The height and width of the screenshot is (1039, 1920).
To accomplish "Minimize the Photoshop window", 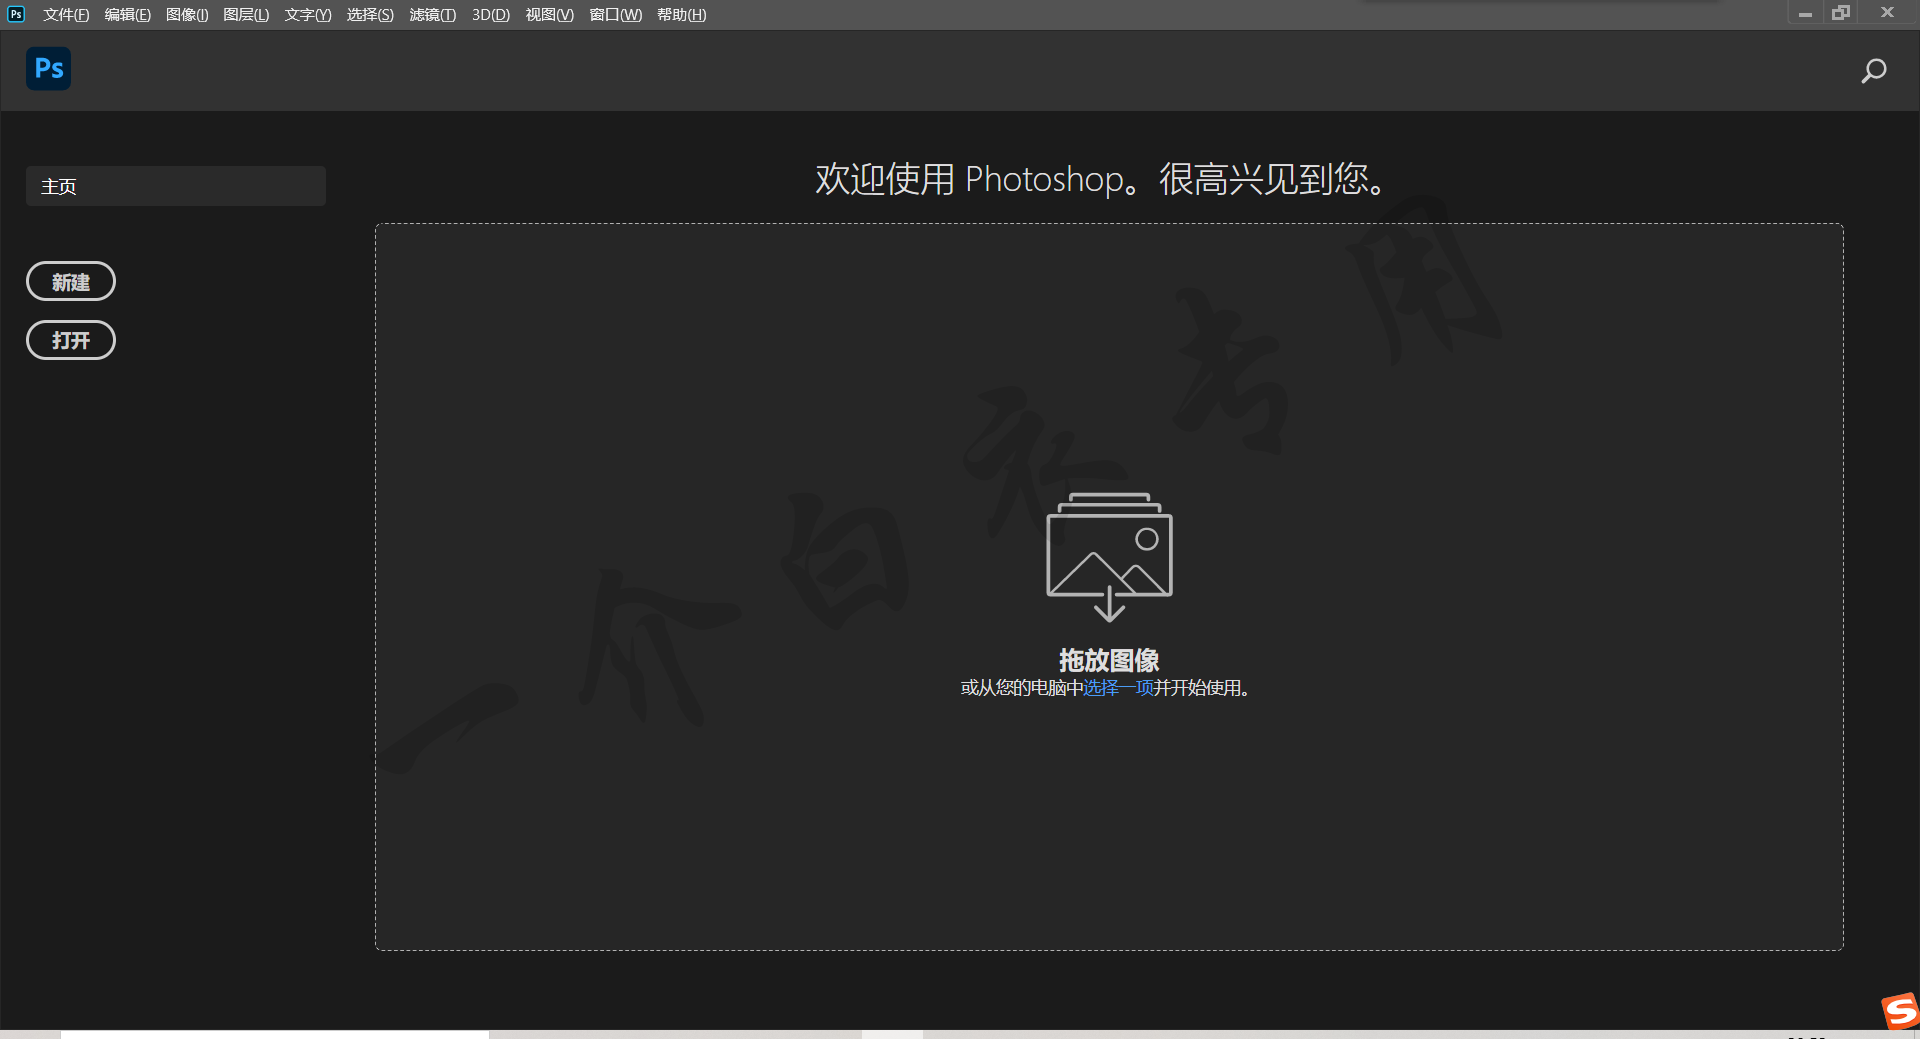I will click(x=1805, y=14).
